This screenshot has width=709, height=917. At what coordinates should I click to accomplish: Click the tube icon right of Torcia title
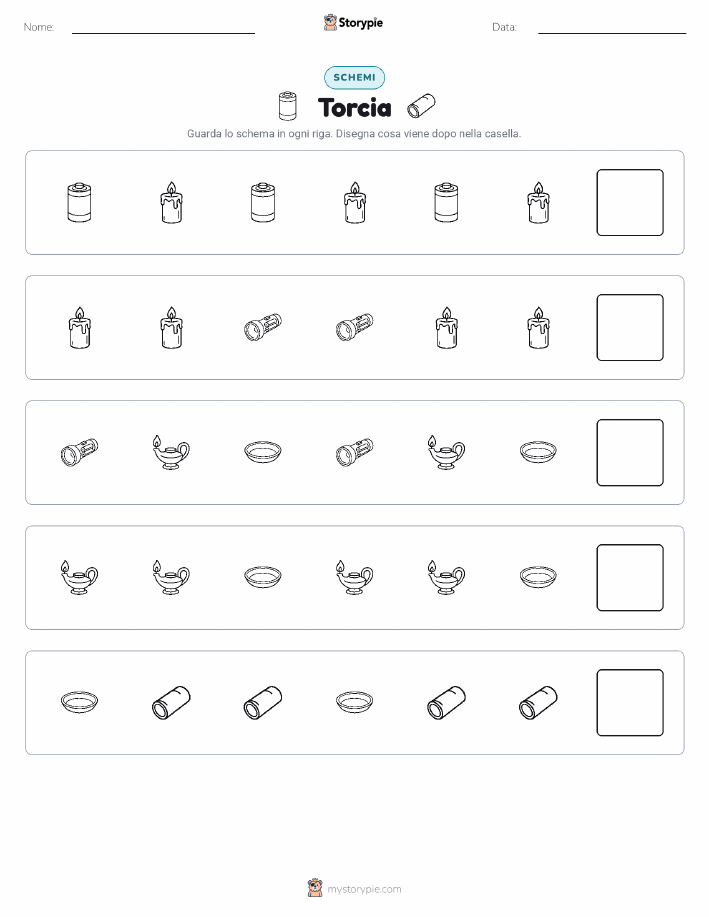tap(421, 105)
